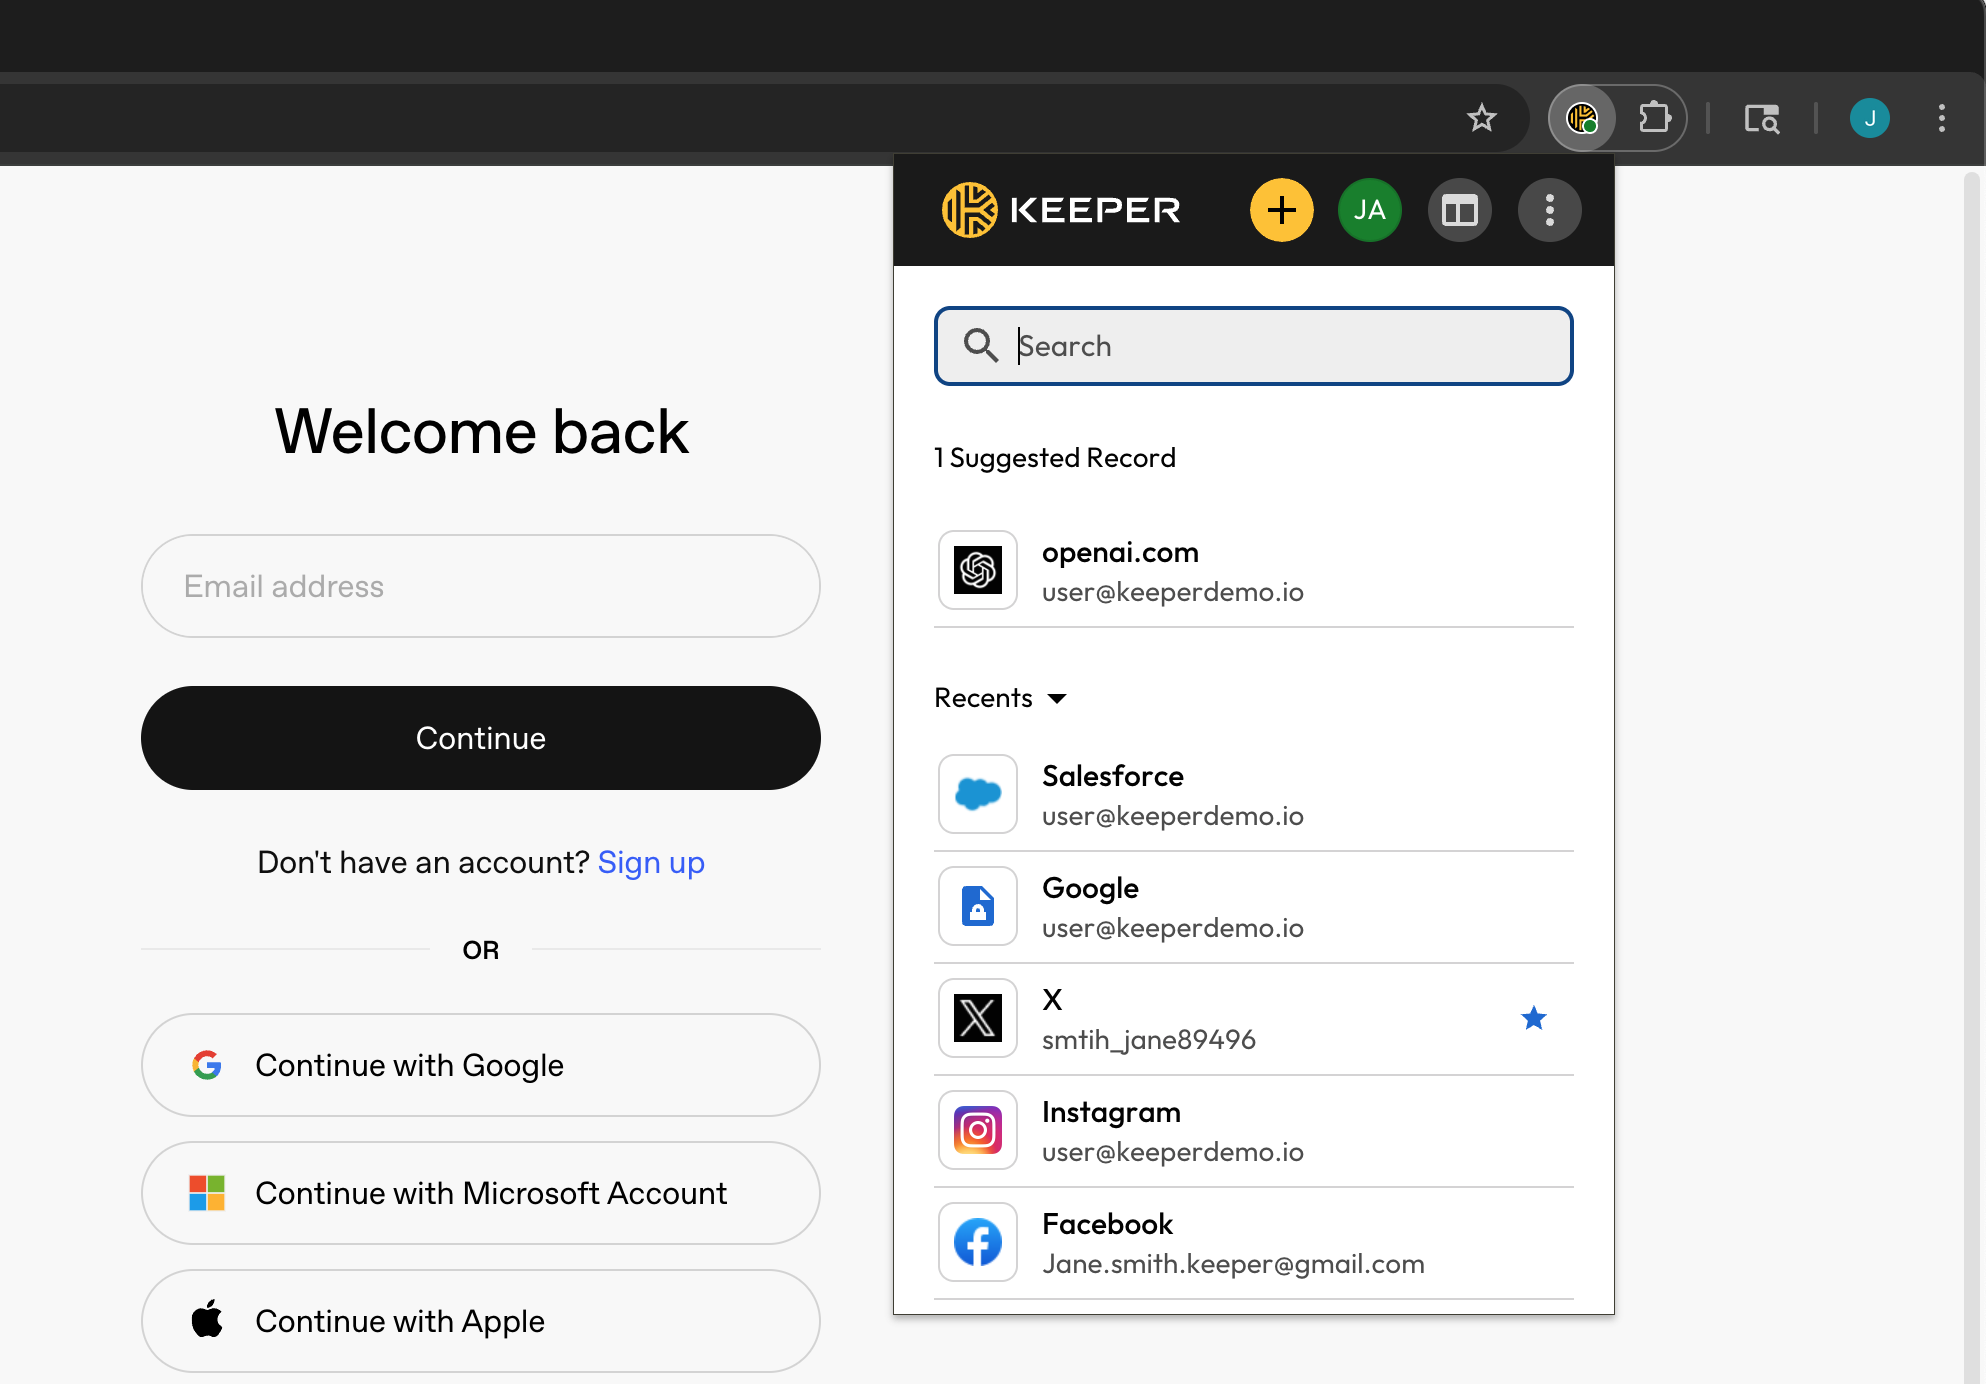Click the Instagram logo icon
Viewport: 1986px width, 1384px height.
[978, 1130]
